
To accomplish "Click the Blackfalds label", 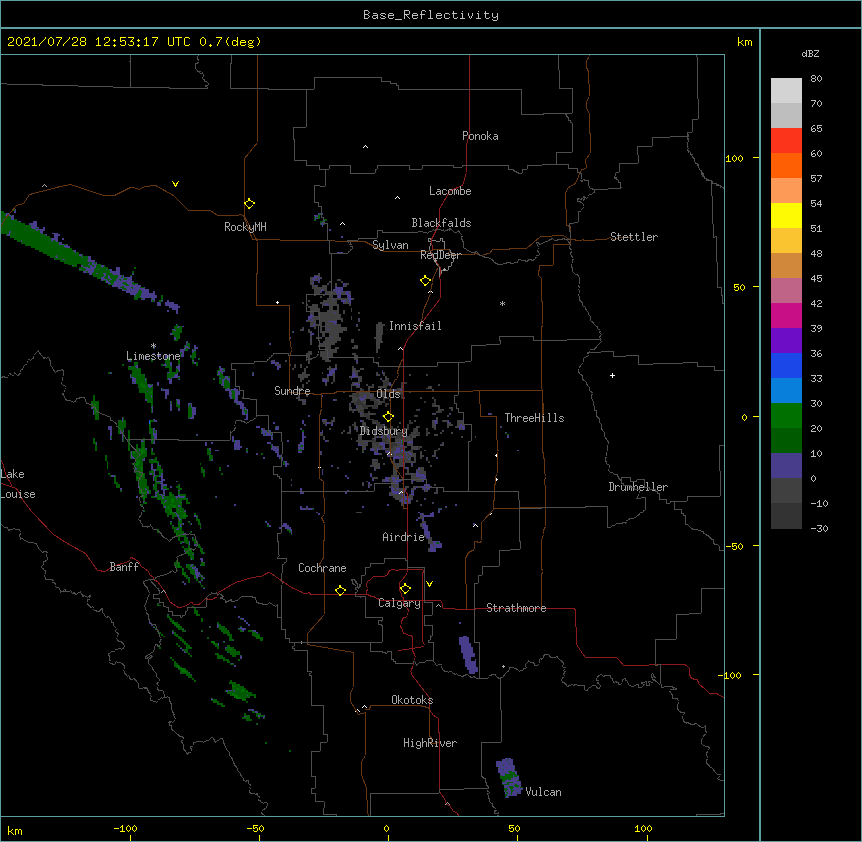I will click(441, 223).
